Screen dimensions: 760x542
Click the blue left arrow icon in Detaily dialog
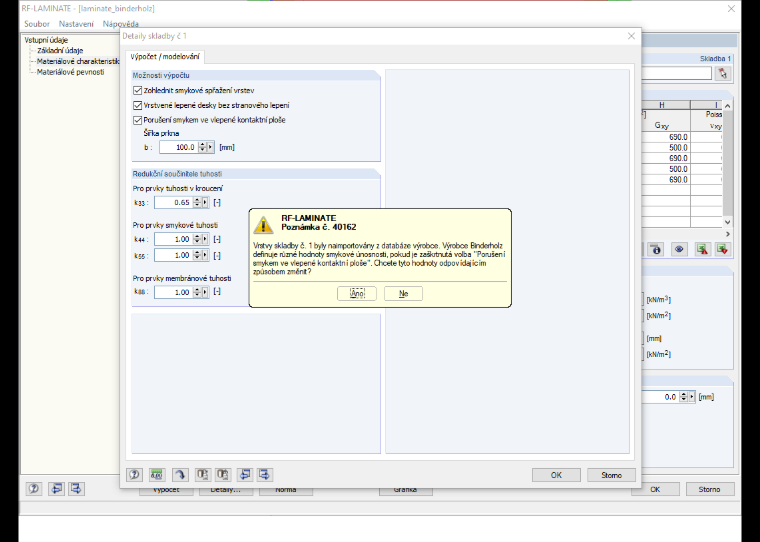tap(245, 475)
